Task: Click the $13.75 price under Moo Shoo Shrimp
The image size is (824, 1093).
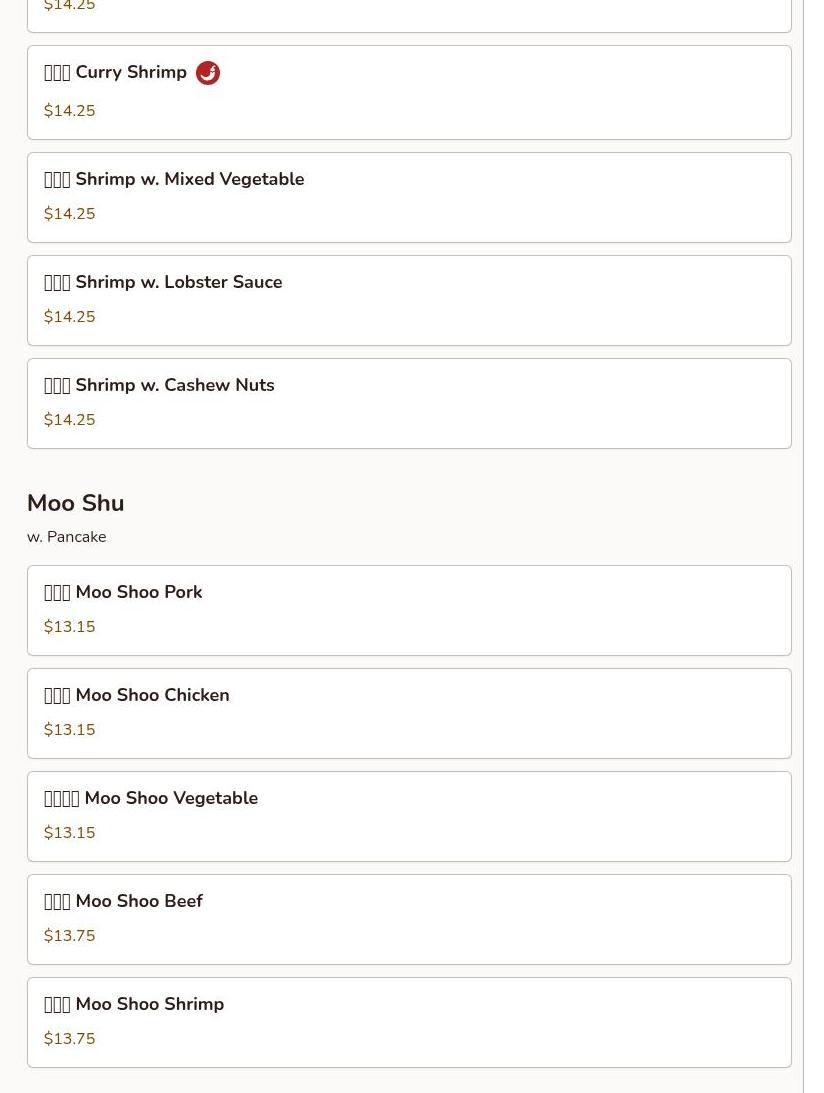Action: tap(70, 1039)
